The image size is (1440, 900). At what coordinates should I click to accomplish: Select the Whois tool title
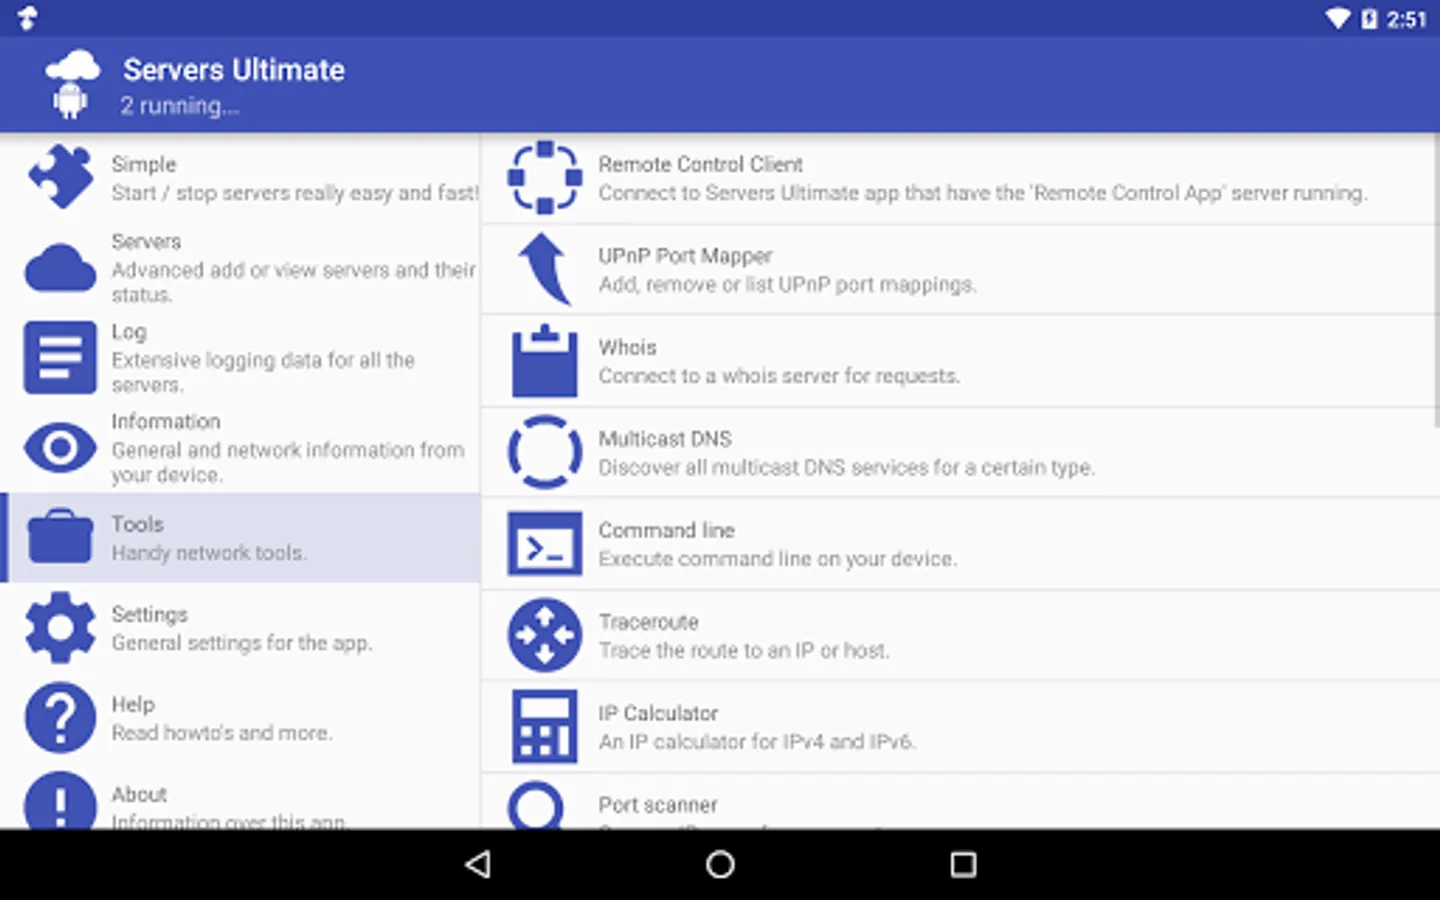point(627,347)
